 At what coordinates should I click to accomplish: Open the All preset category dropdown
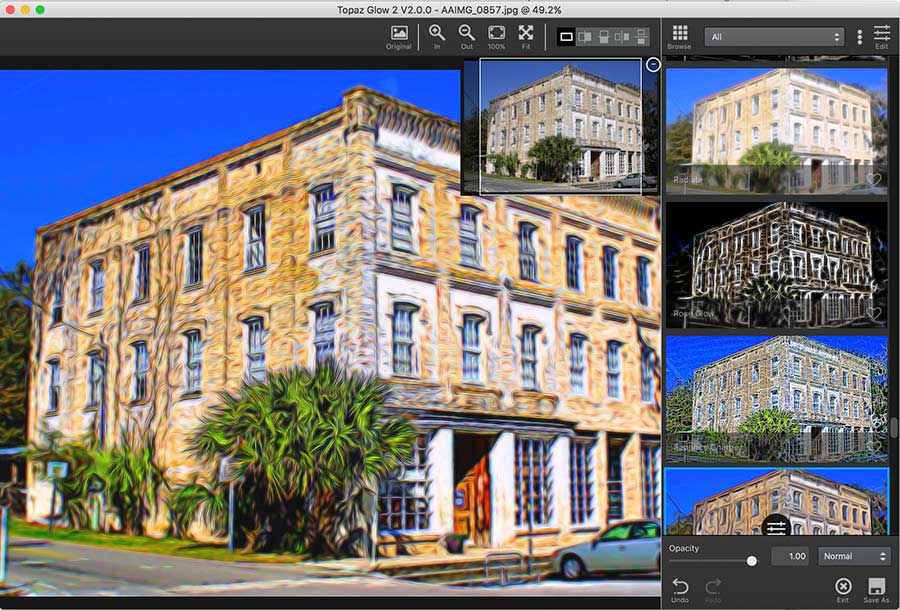pyautogui.click(x=773, y=37)
